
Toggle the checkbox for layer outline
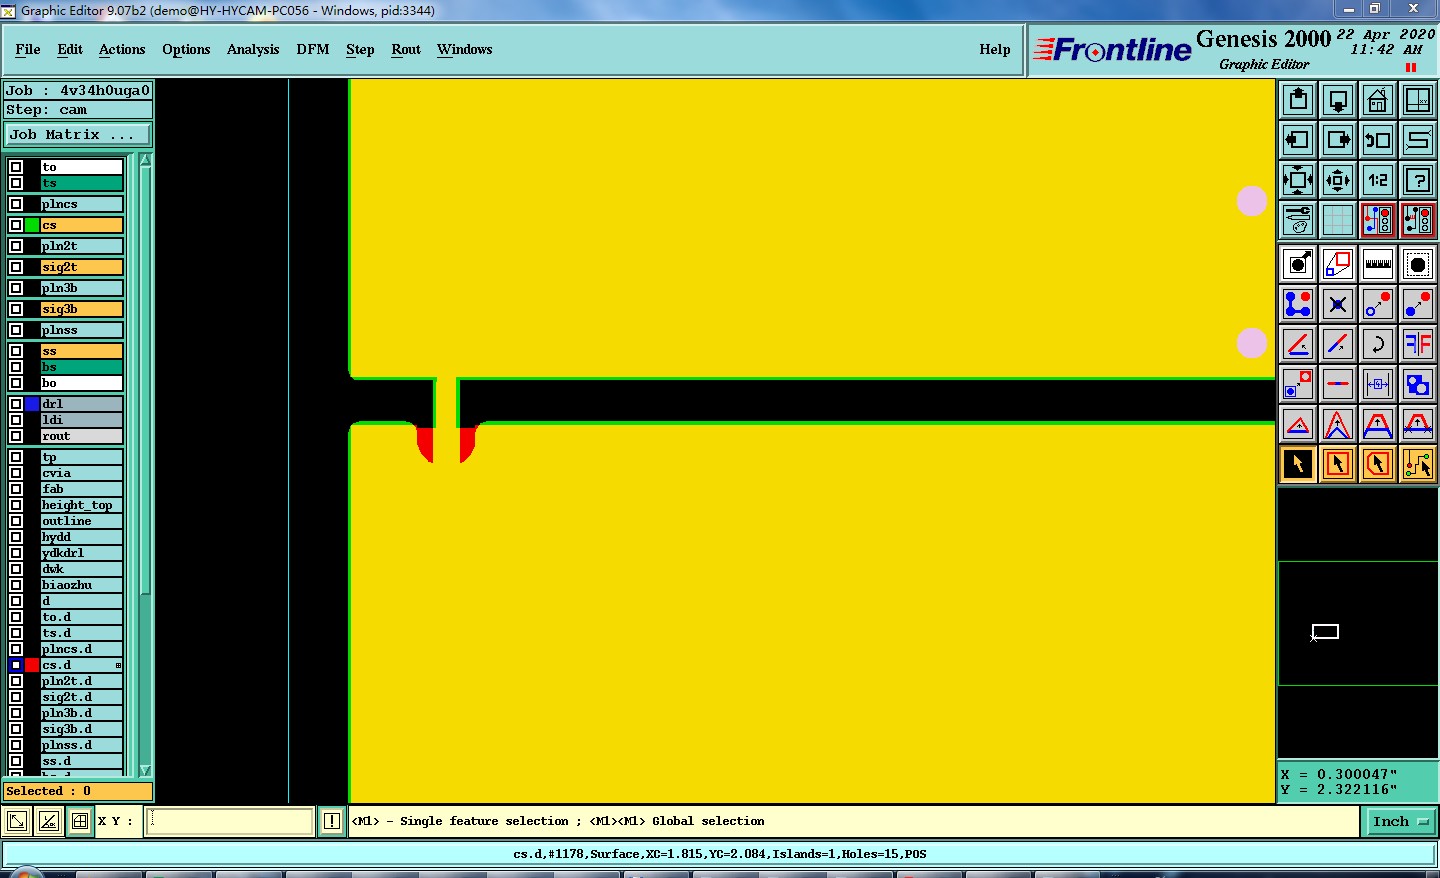16,521
